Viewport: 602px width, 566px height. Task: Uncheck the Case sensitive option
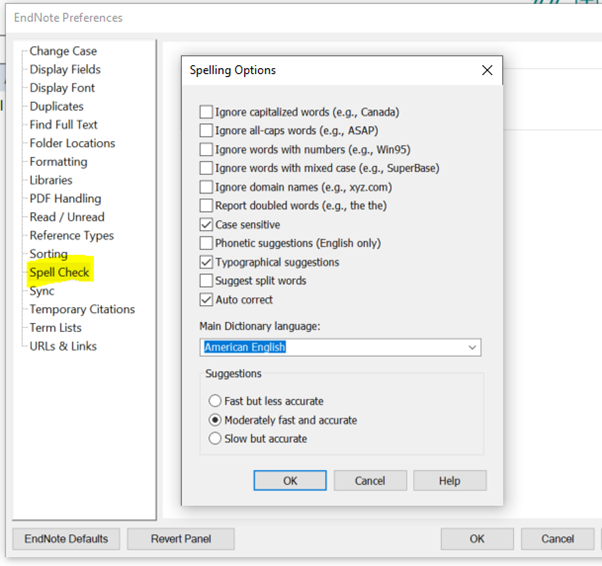tap(206, 225)
